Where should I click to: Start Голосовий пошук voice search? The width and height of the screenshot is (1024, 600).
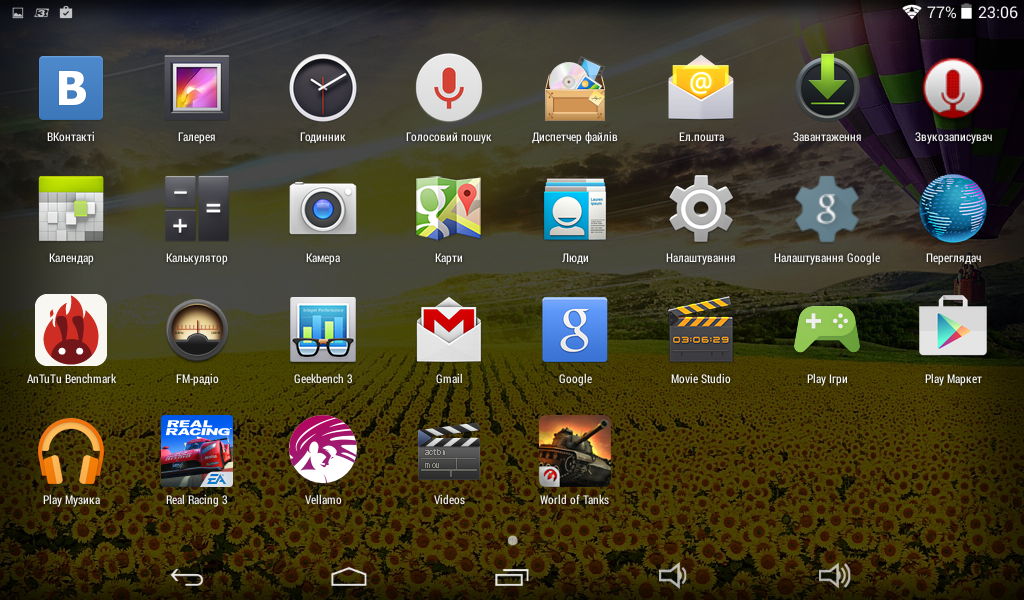pyautogui.click(x=449, y=88)
